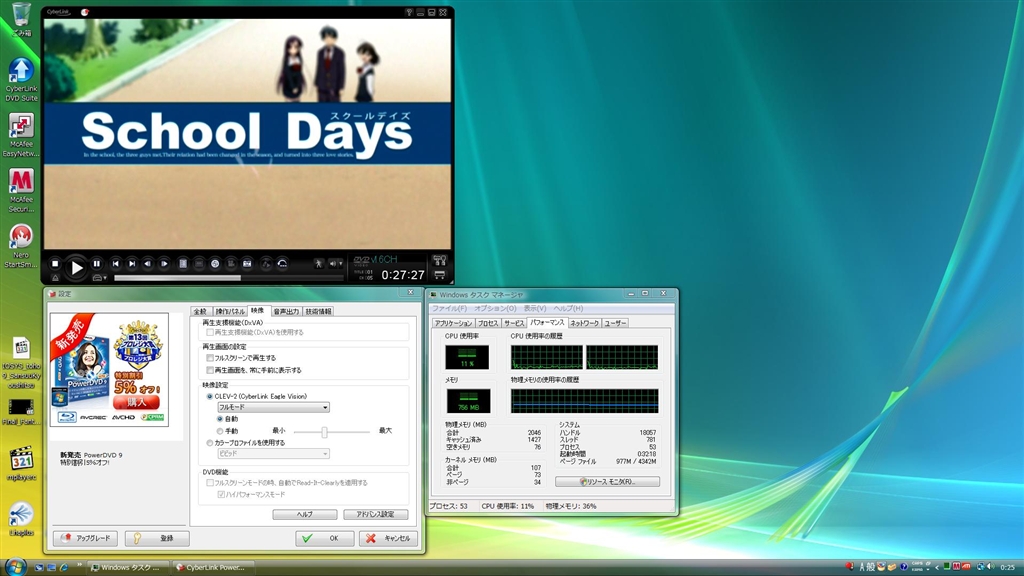Open the 全般 tab in settings dialog
This screenshot has width=1024, height=576.
[x=200, y=312]
